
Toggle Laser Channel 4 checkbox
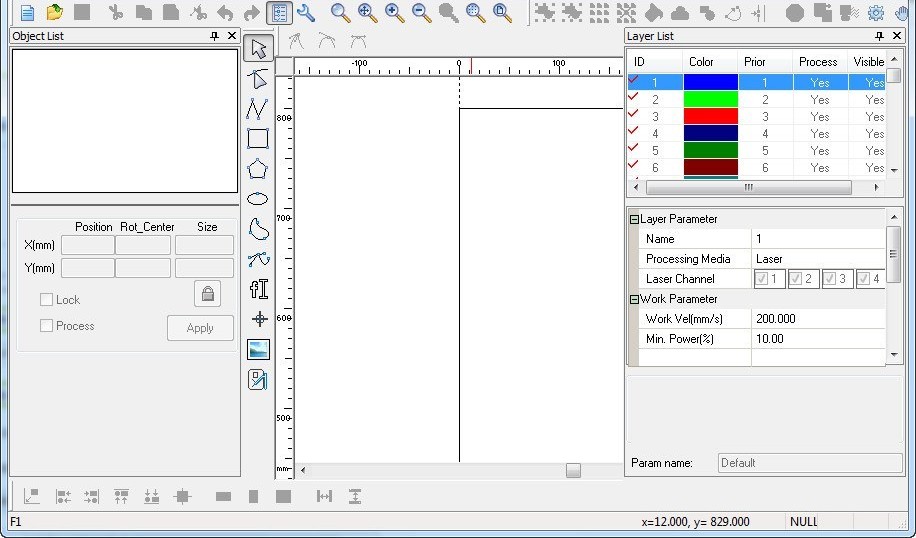coord(863,279)
